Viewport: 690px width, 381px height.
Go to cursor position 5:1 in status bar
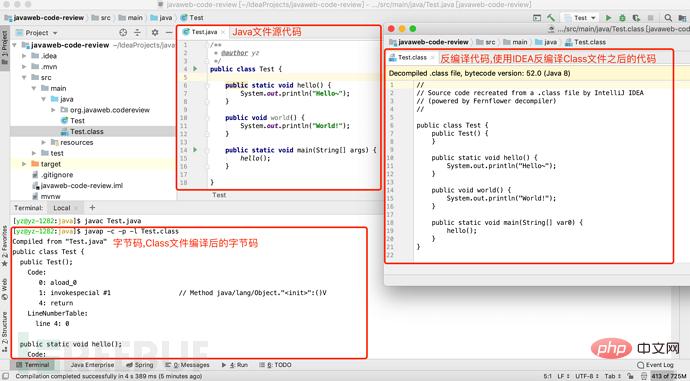[547, 376]
